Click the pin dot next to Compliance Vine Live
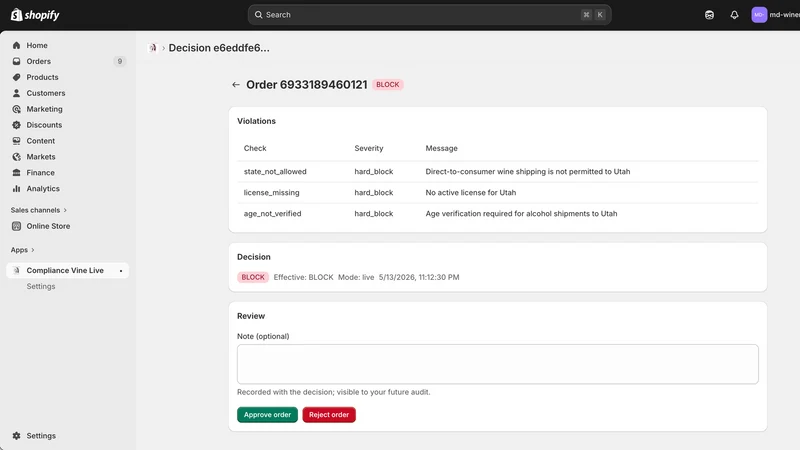Viewport: 800px width, 450px height. [x=121, y=271]
